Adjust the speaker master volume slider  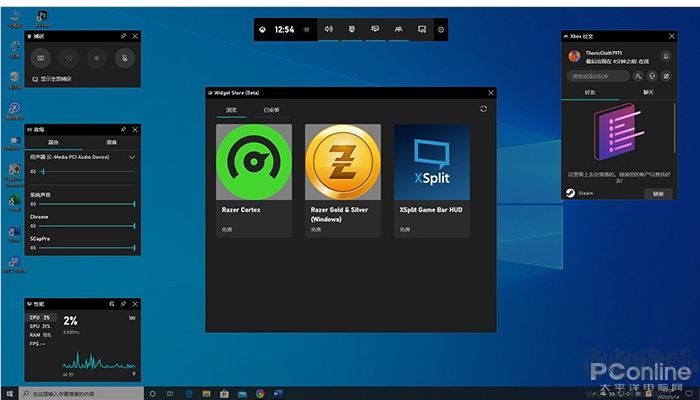click(x=87, y=171)
